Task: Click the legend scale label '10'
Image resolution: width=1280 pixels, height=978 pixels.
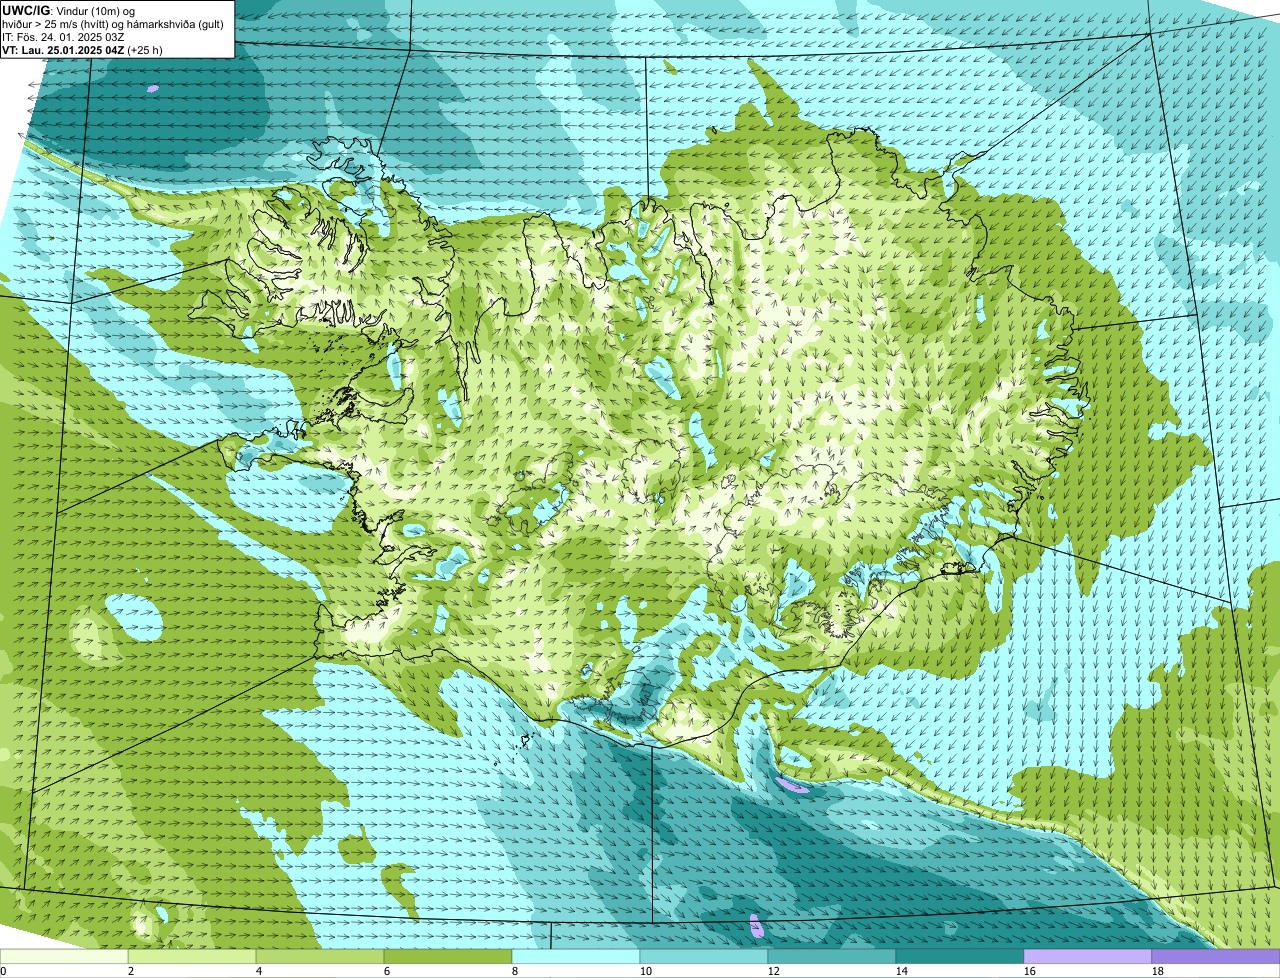Action: tap(646, 971)
